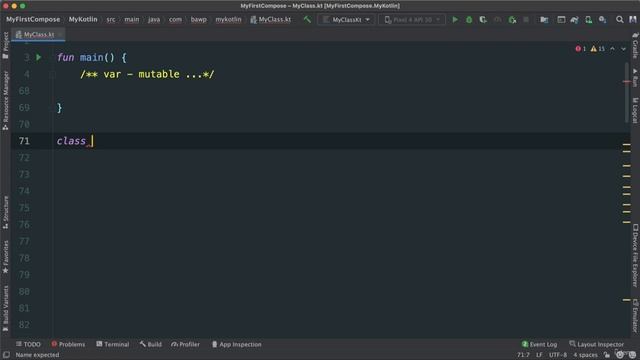Screen dimensions: 640x360
Task: Click the src breadcrumb
Action: click(111, 19)
